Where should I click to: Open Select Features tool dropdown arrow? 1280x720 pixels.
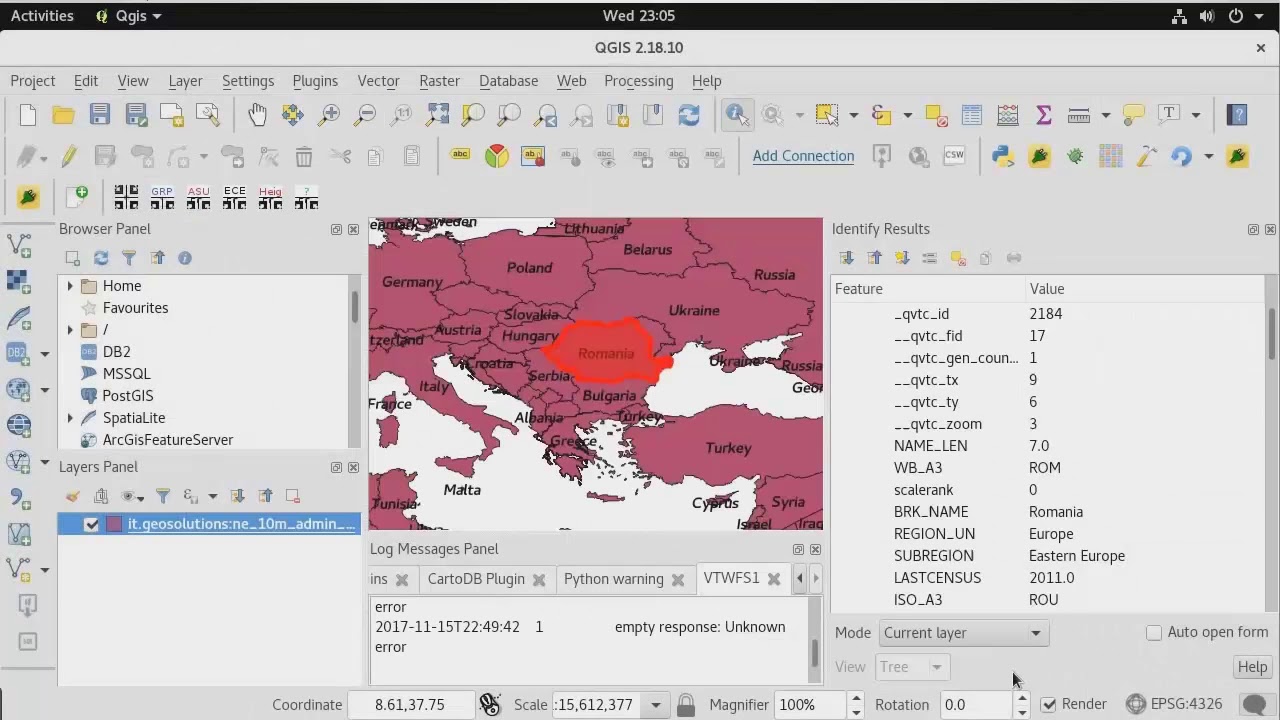[854, 115]
